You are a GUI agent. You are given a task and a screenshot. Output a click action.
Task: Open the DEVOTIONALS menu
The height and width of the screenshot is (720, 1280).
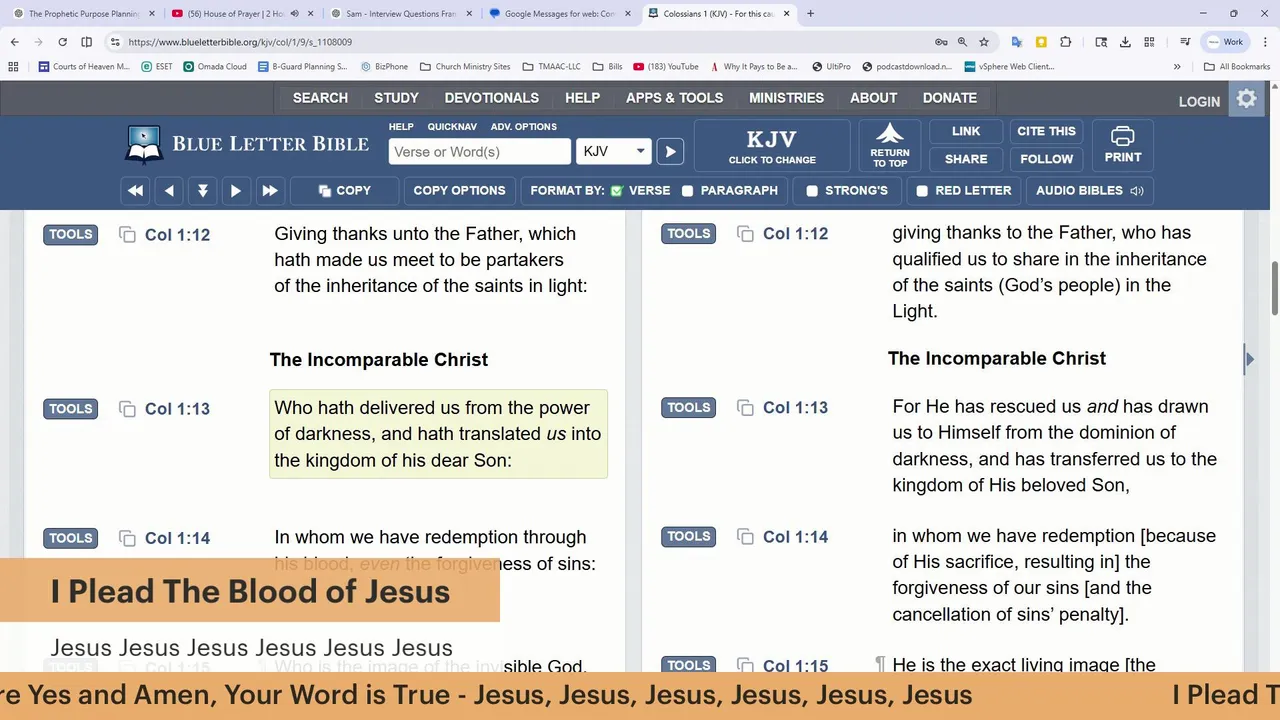(x=492, y=98)
